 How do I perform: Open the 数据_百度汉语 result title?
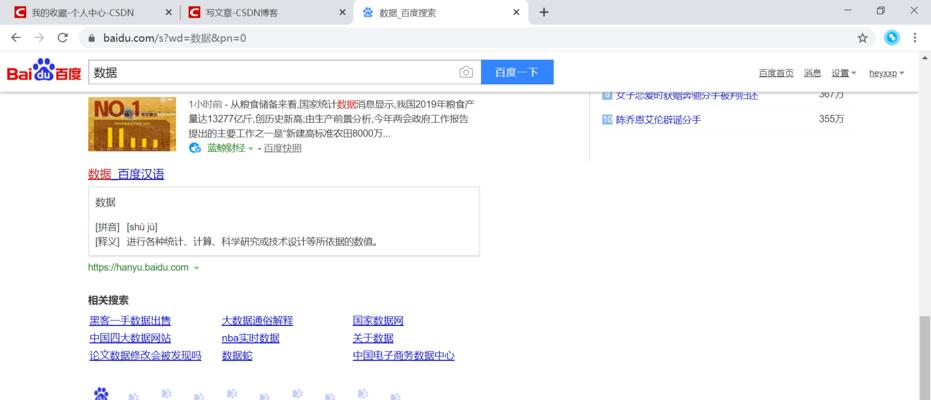coord(126,174)
